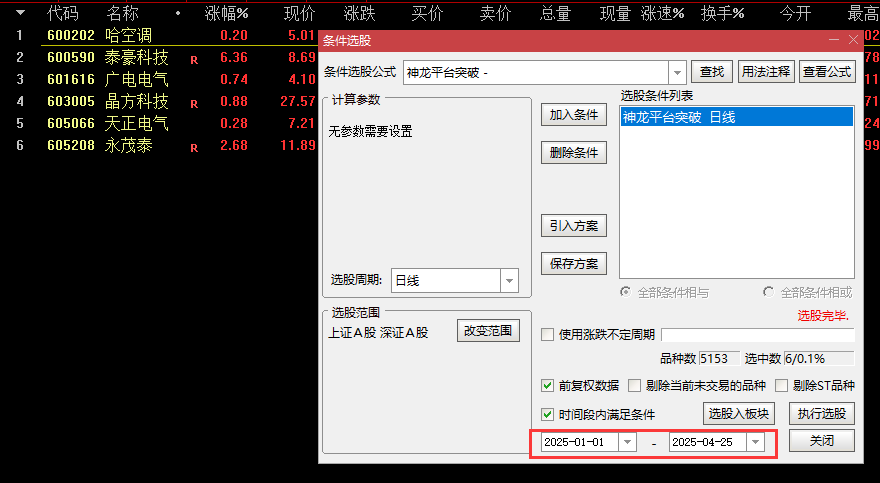Click the 无参数需要设置 text
880x483 pixels.
coord(370,131)
